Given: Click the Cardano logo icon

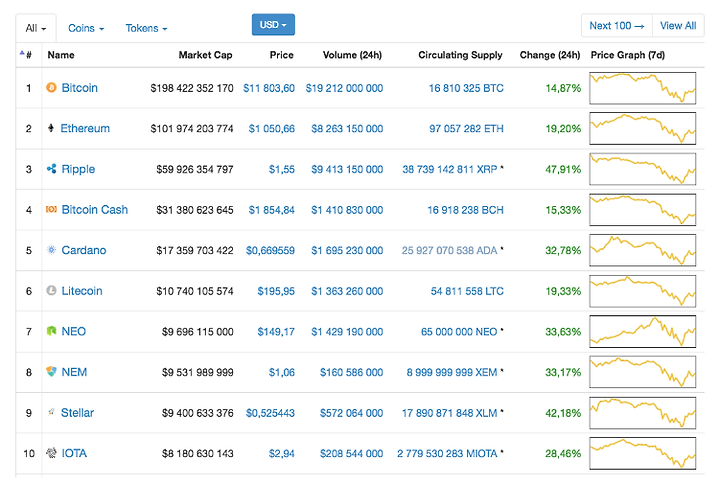Looking at the screenshot, I should (x=51, y=250).
